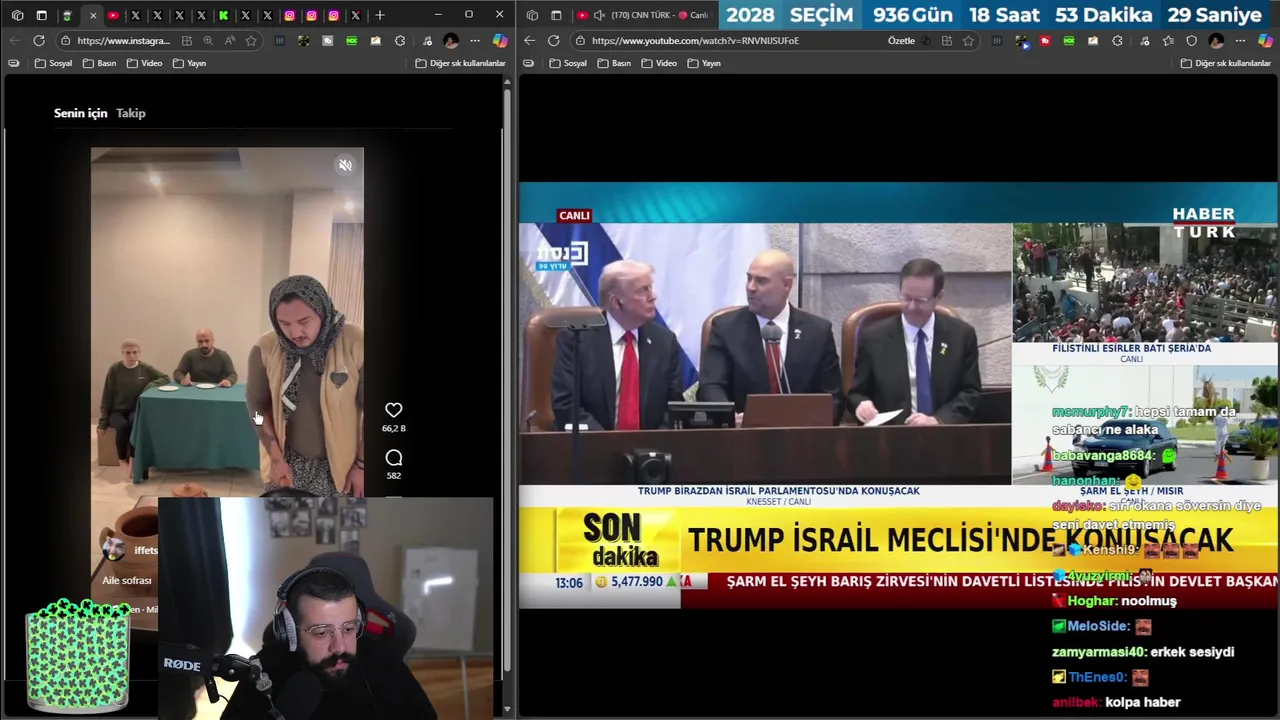
Task: Expand Sosyal bookmarks folder in Instagram window
Action: coord(53,63)
